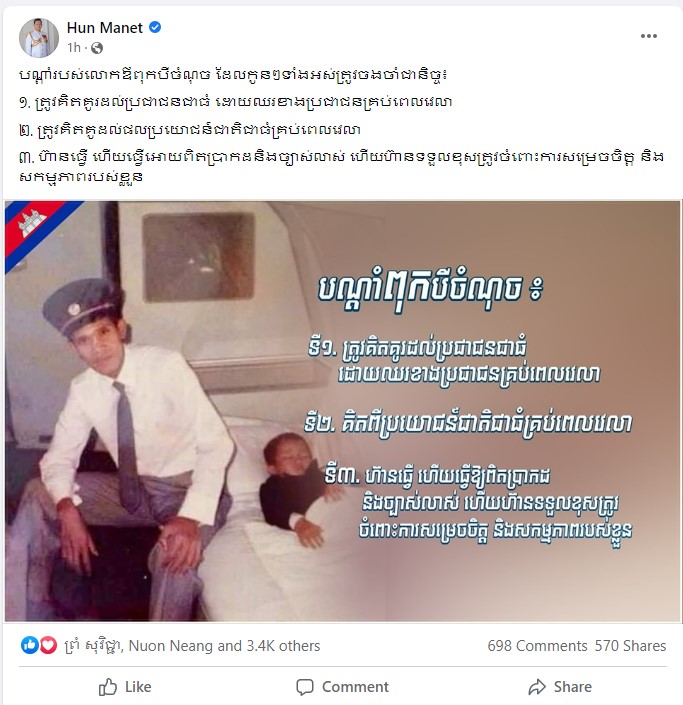This screenshot has height=705, width=683.
Task: Toggle the Like button on the post
Action: (x=125, y=687)
